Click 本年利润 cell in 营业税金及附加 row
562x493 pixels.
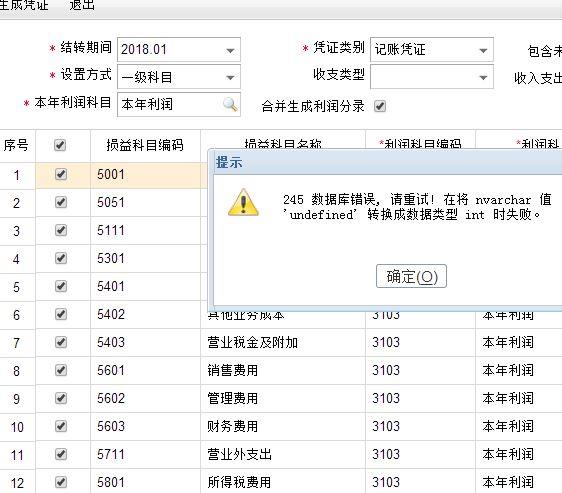point(519,342)
